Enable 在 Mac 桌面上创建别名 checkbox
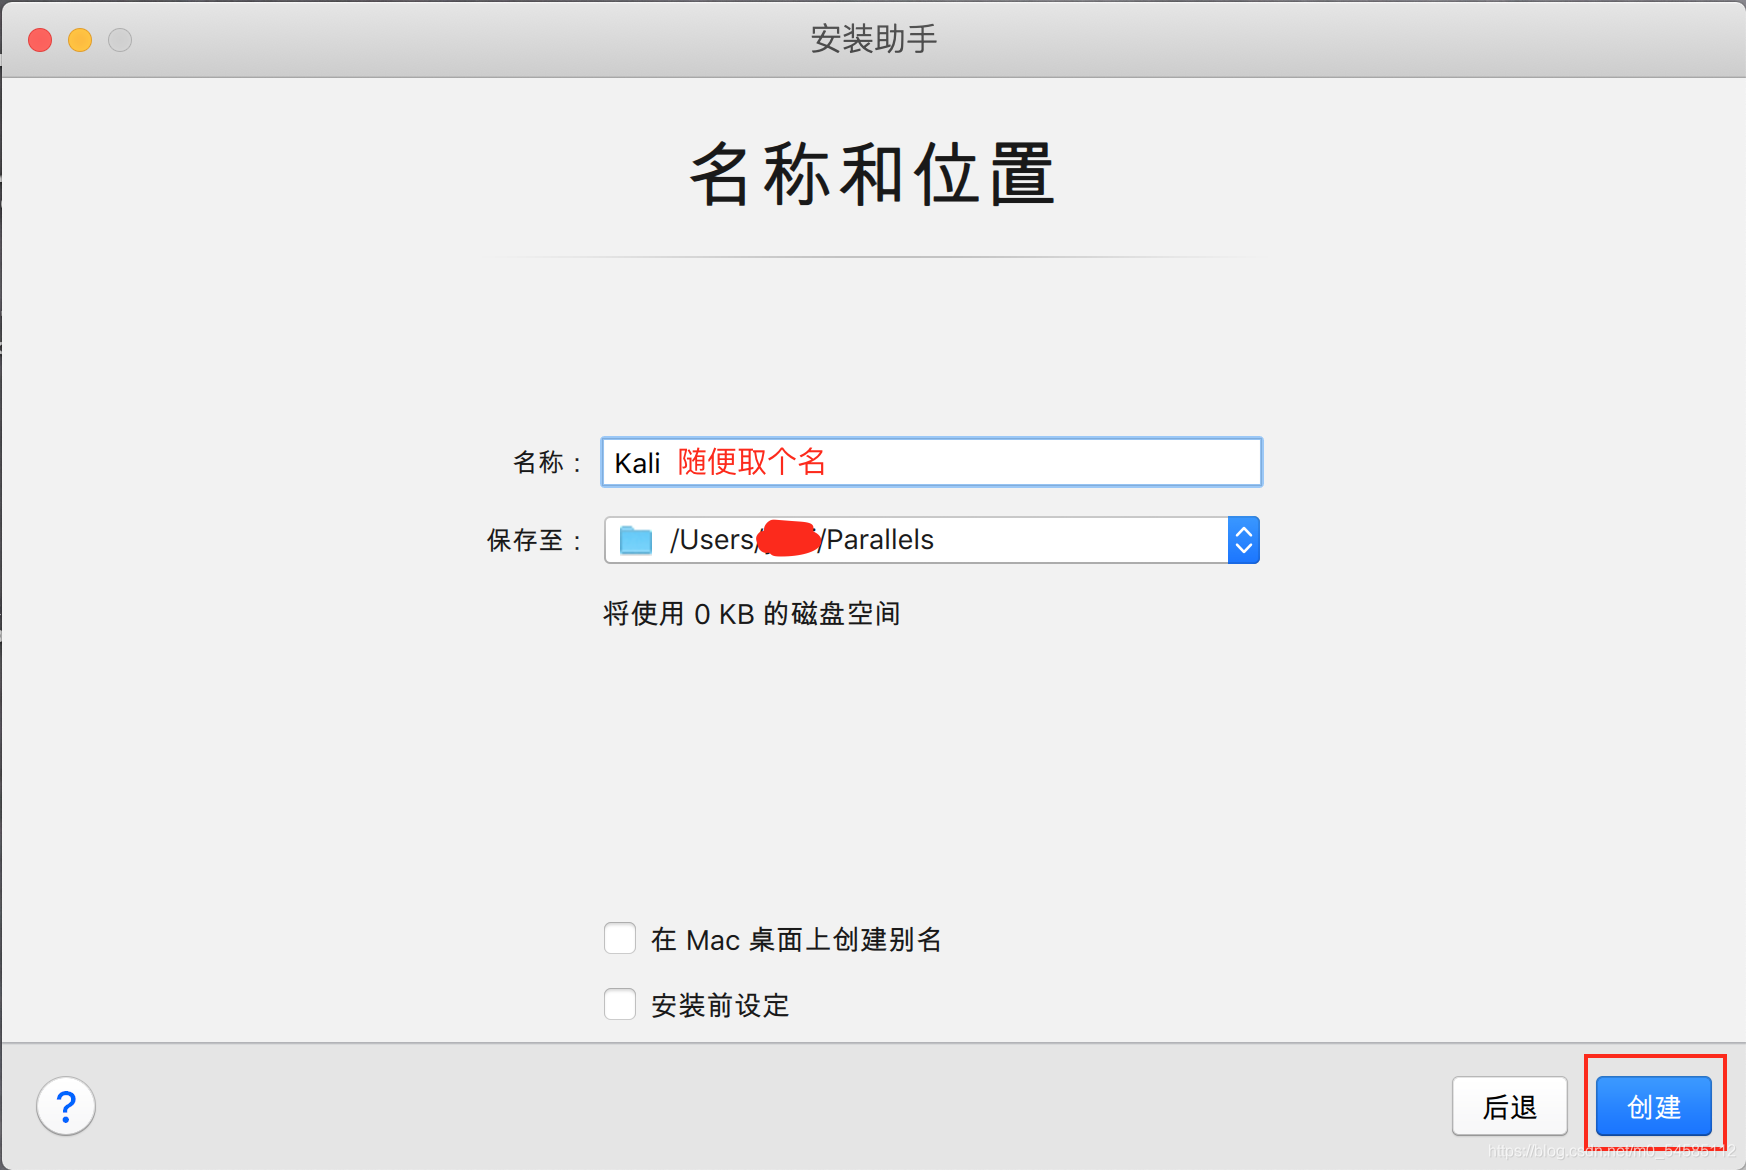The height and width of the screenshot is (1170, 1746). (620, 939)
